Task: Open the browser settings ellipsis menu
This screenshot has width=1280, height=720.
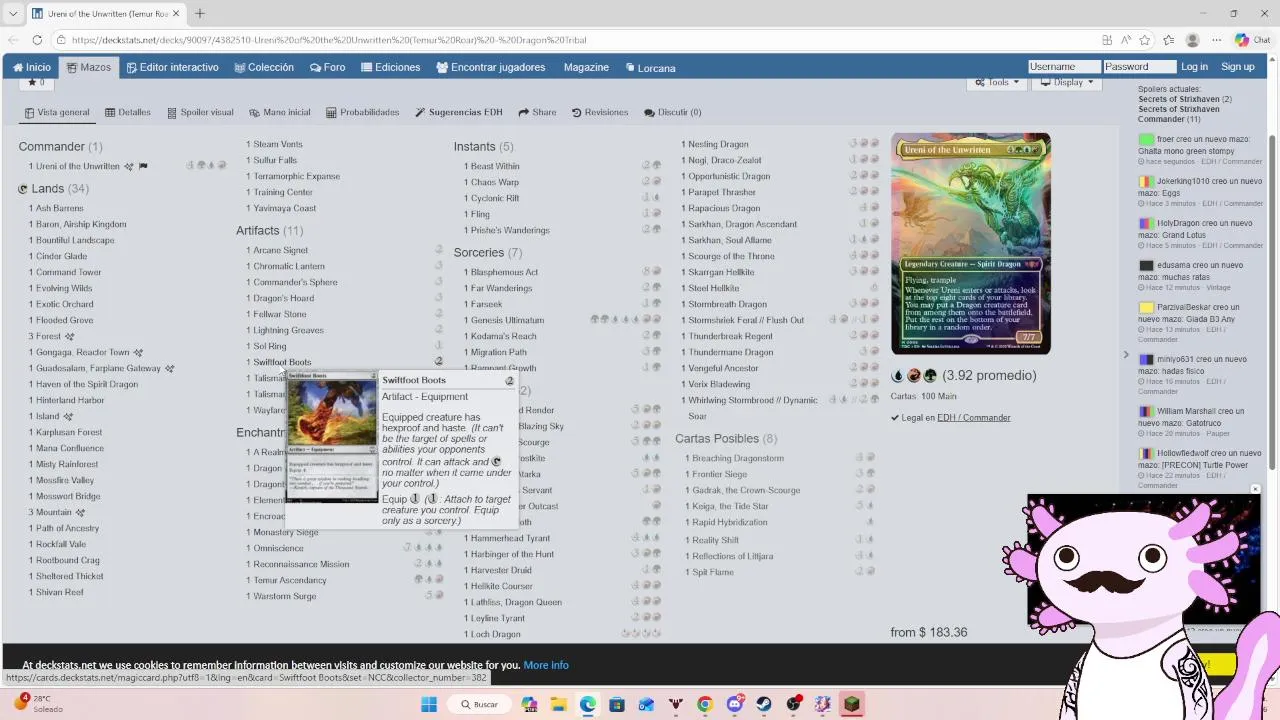Action: pos(1216,40)
